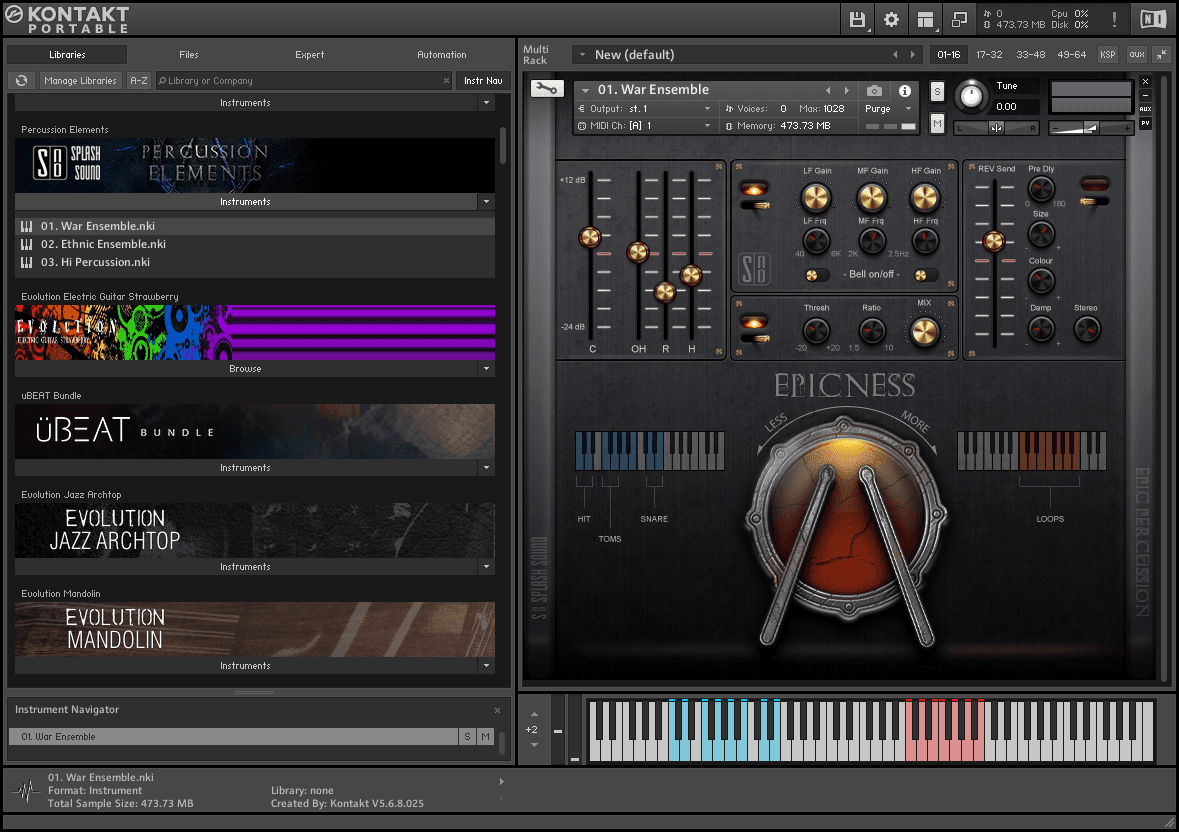Clear the library search field
The height and width of the screenshot is (832, 1179).
446,80
